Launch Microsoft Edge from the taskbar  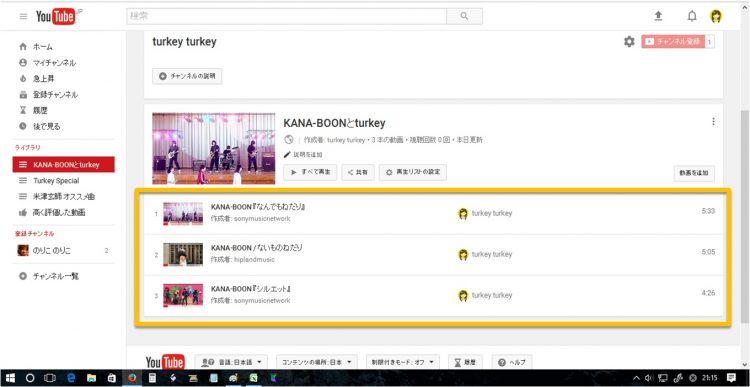pyautogui.click(x=72, y=378)
